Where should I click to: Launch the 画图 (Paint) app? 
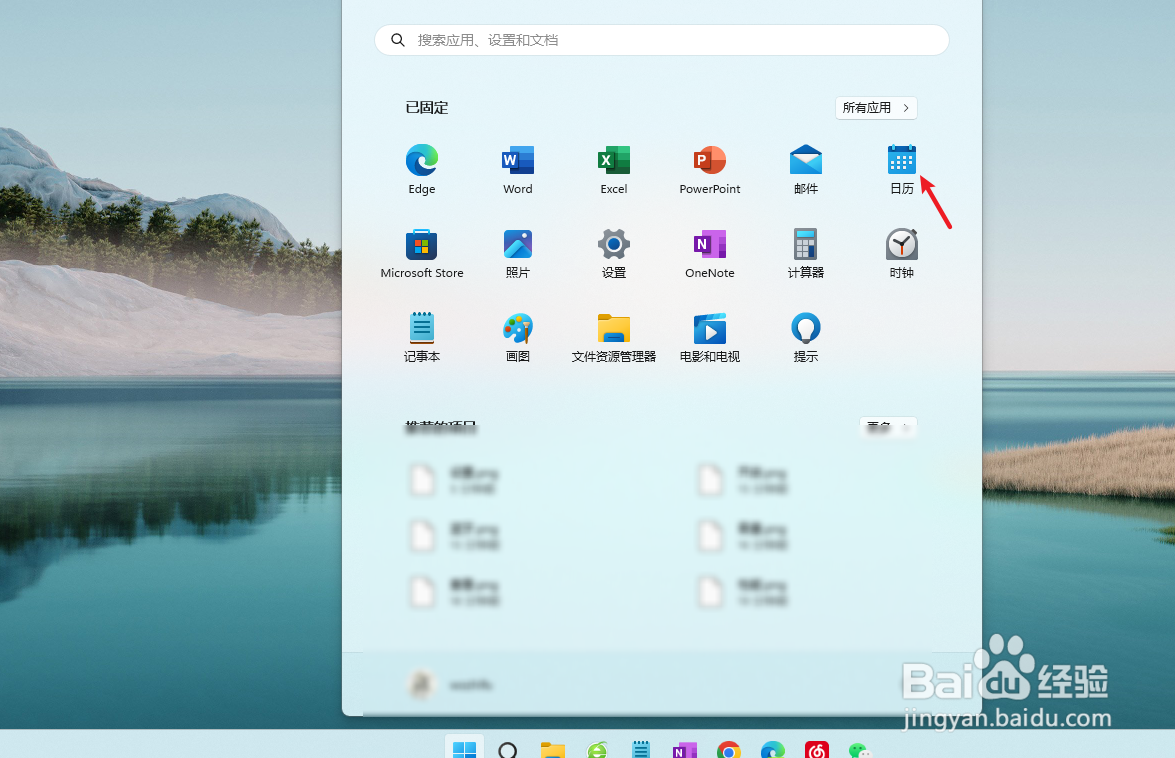(518, 338)
